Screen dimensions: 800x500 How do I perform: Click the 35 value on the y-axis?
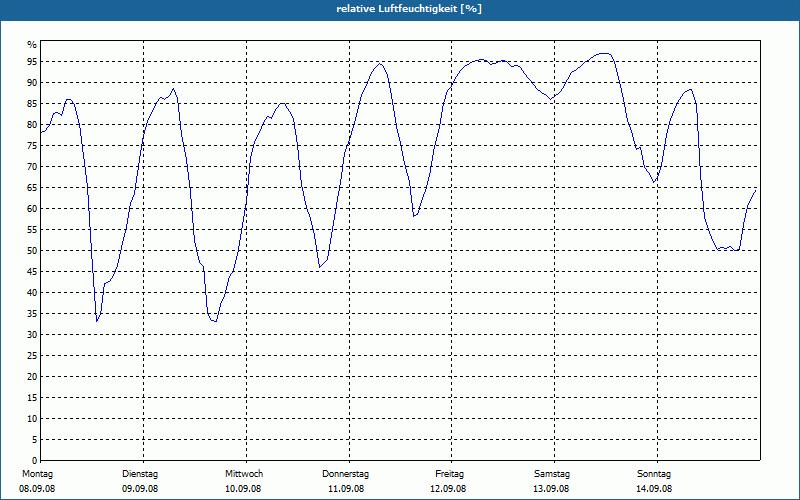pyautogui.click(x=32, y=314)
